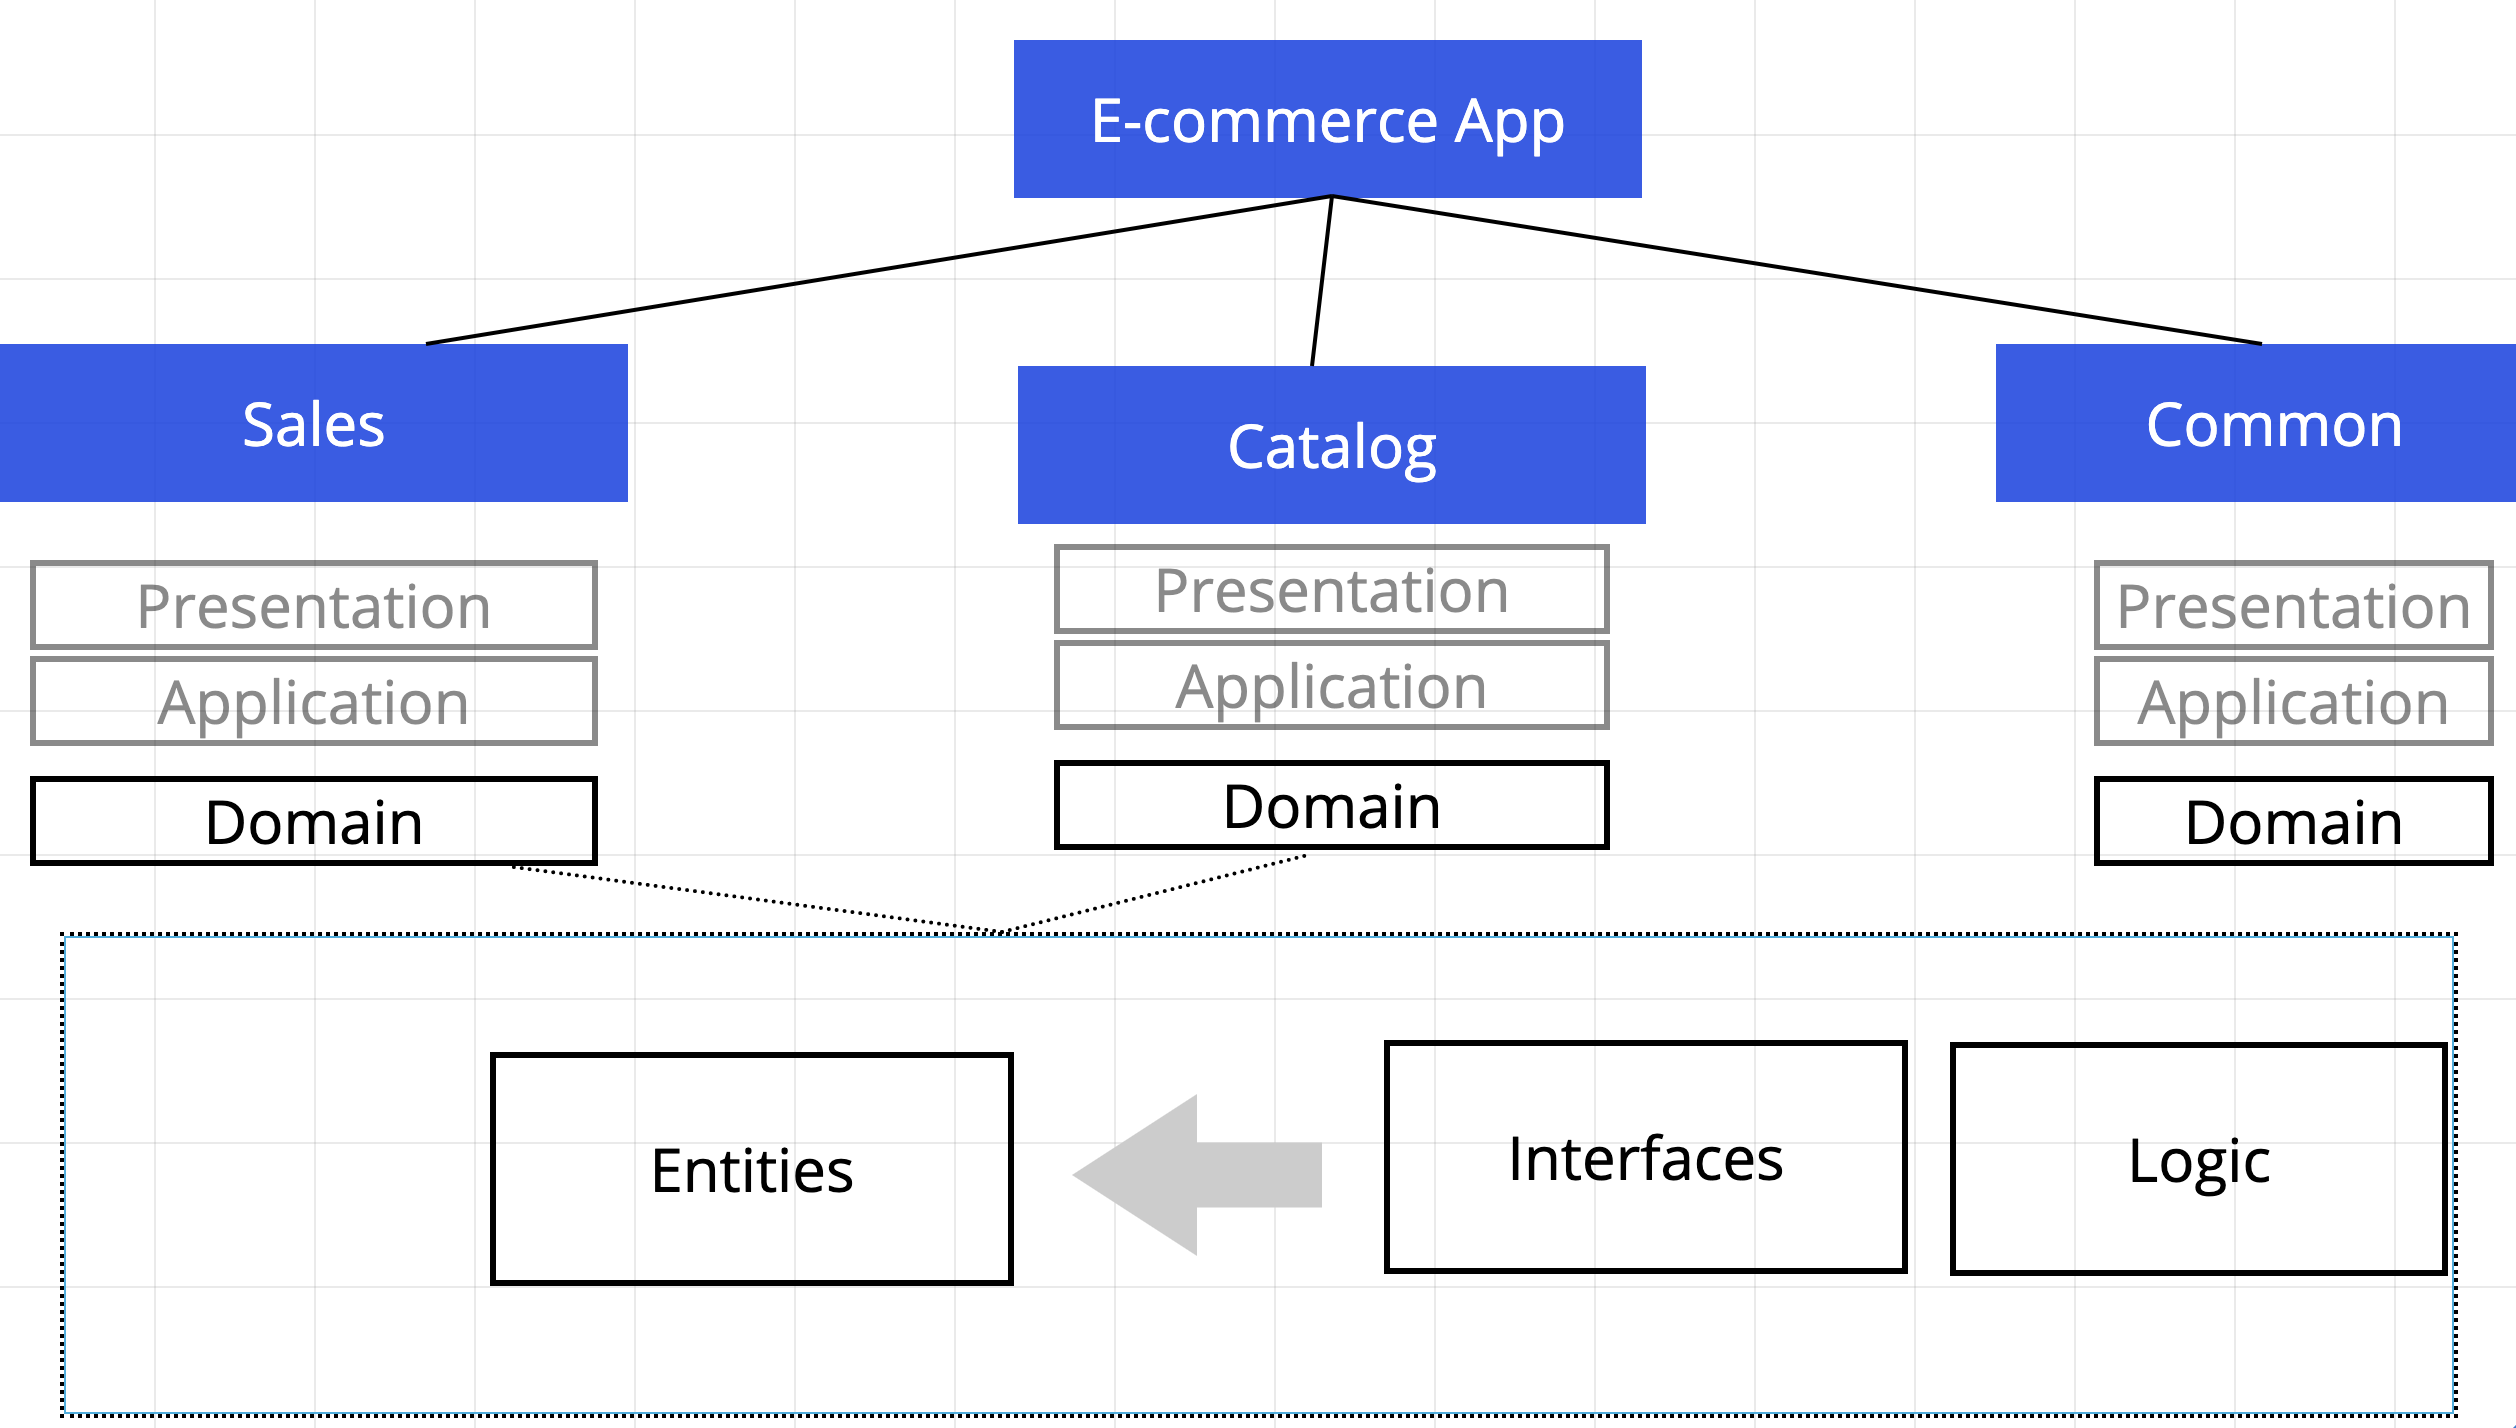Select the blue Sales module box

313,423
